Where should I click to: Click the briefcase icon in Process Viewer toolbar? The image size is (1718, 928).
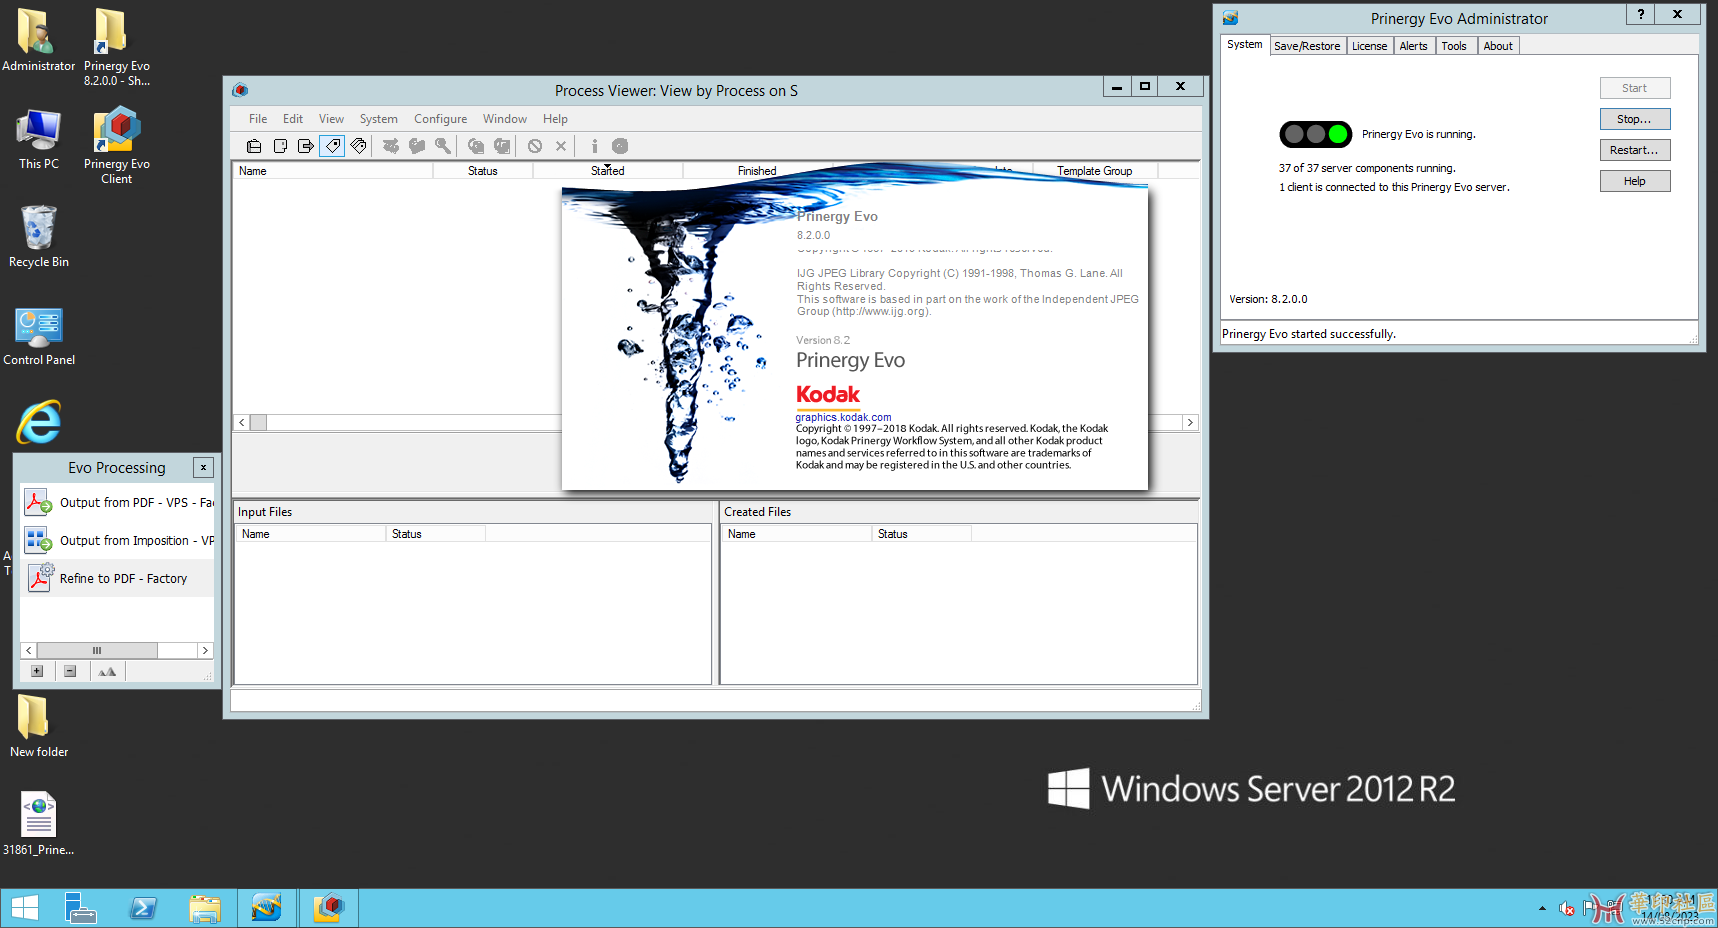pos(254,146)
